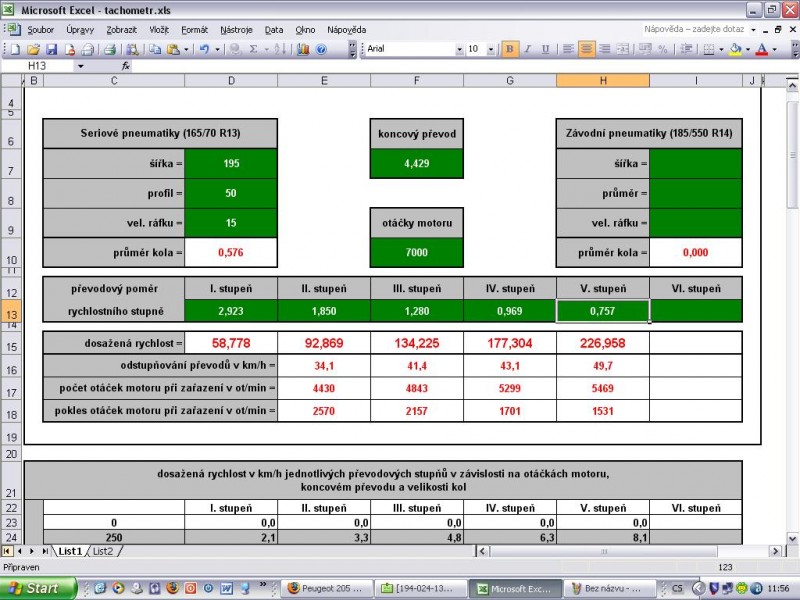Click the Windows Start button
Image resolution: width=800 pixels, height=600 pixels.
point(38,589)
